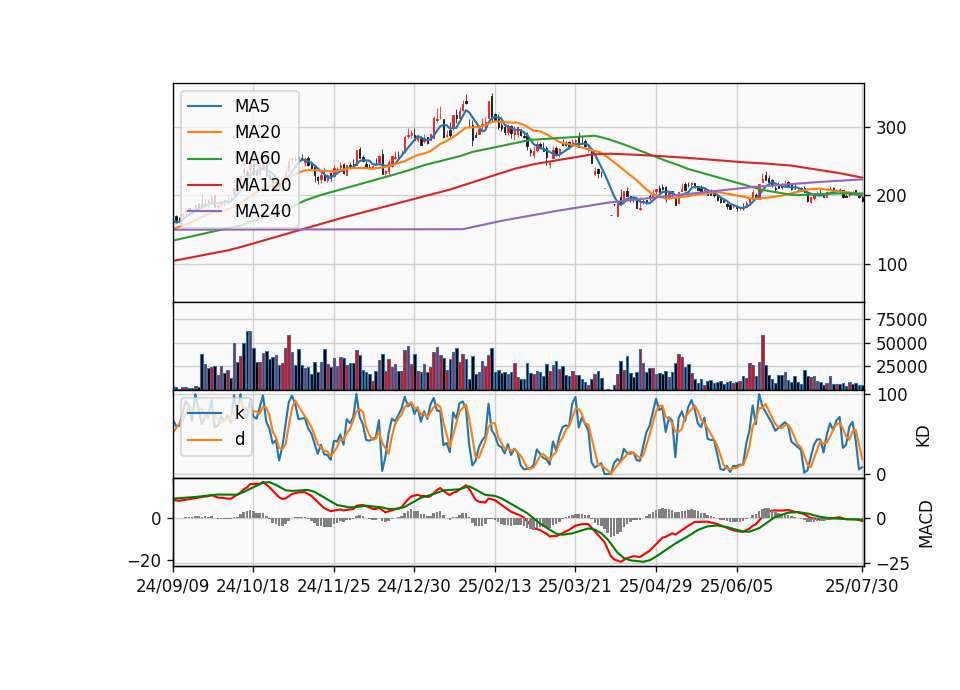Click the 25/06/05 date axis label

737,586
